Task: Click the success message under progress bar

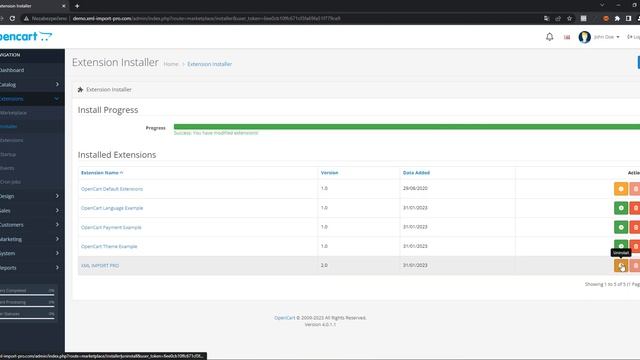Action: click(216, 133)
